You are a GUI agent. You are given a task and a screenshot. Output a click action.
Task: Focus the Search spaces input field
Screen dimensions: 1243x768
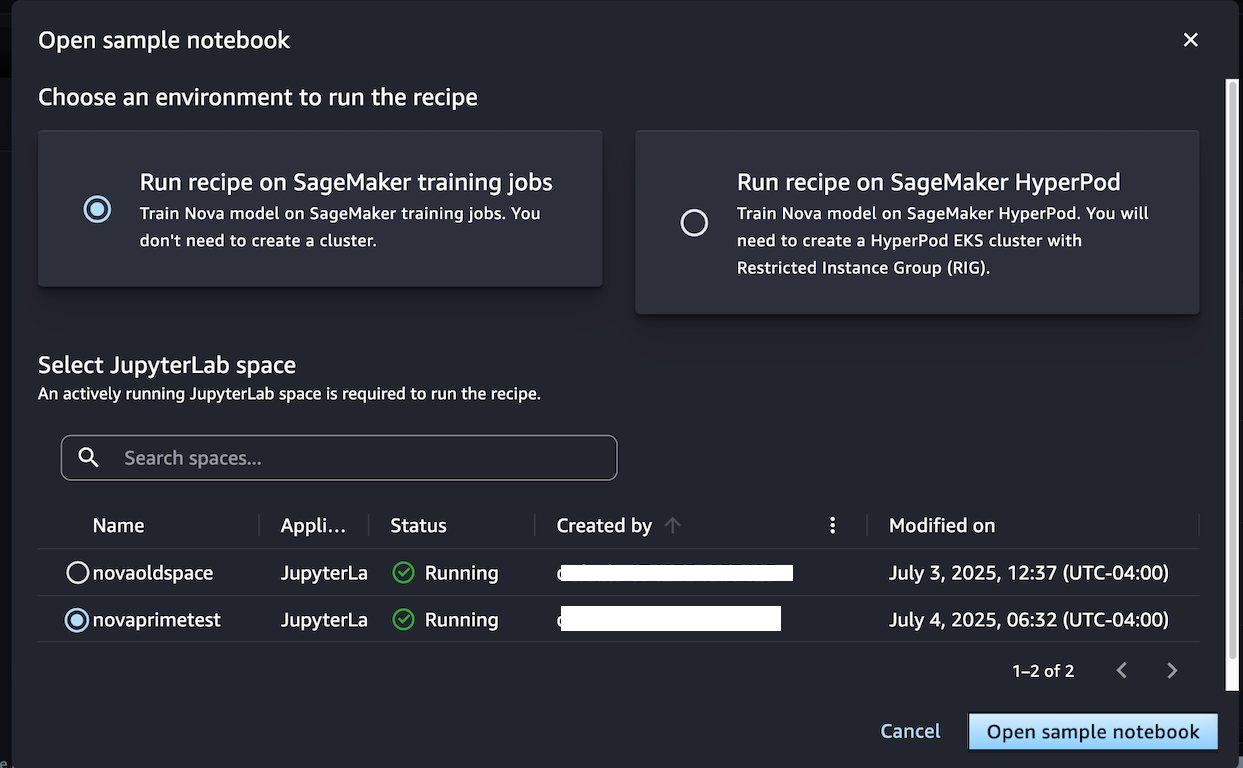360,458
